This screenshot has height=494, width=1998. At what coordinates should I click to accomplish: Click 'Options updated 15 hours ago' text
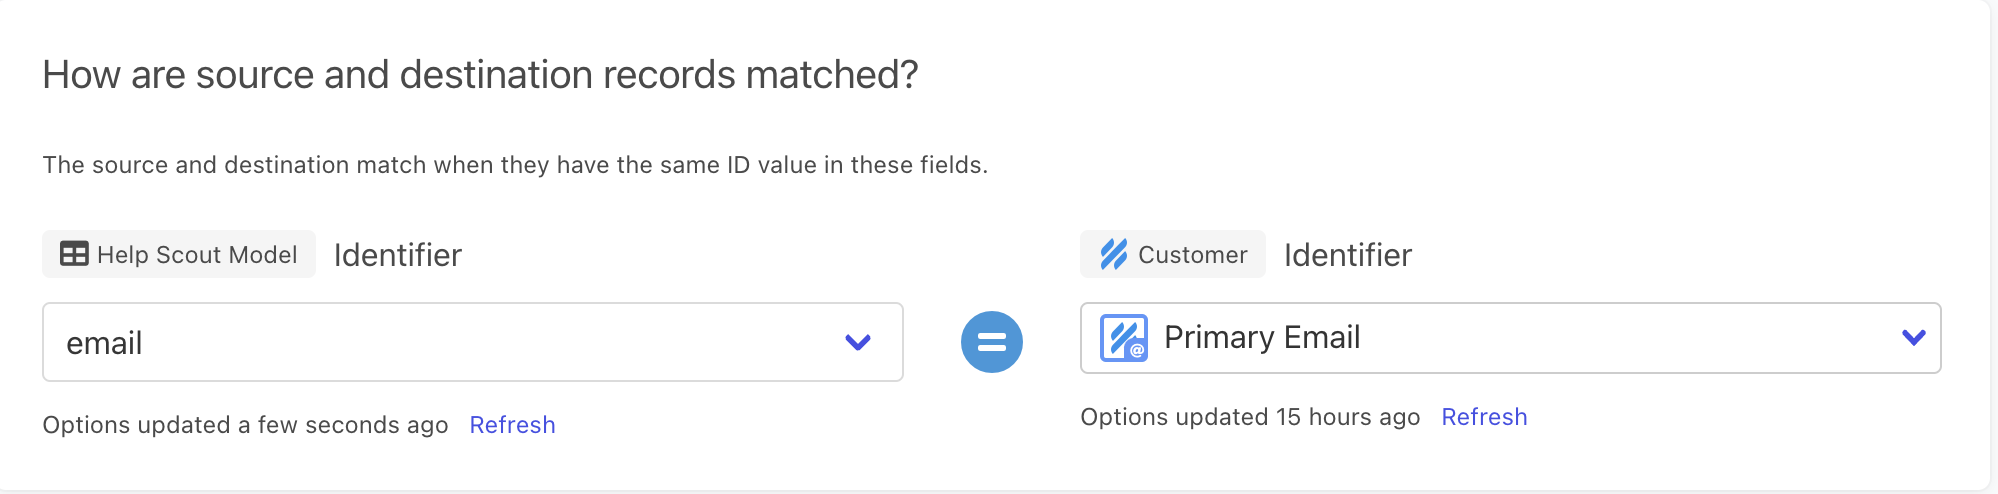coord(1250,417)
